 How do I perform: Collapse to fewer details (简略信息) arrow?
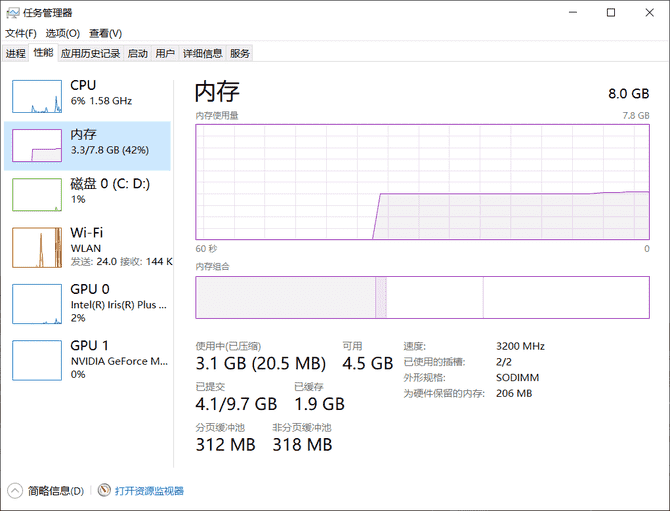coord(15,491)
